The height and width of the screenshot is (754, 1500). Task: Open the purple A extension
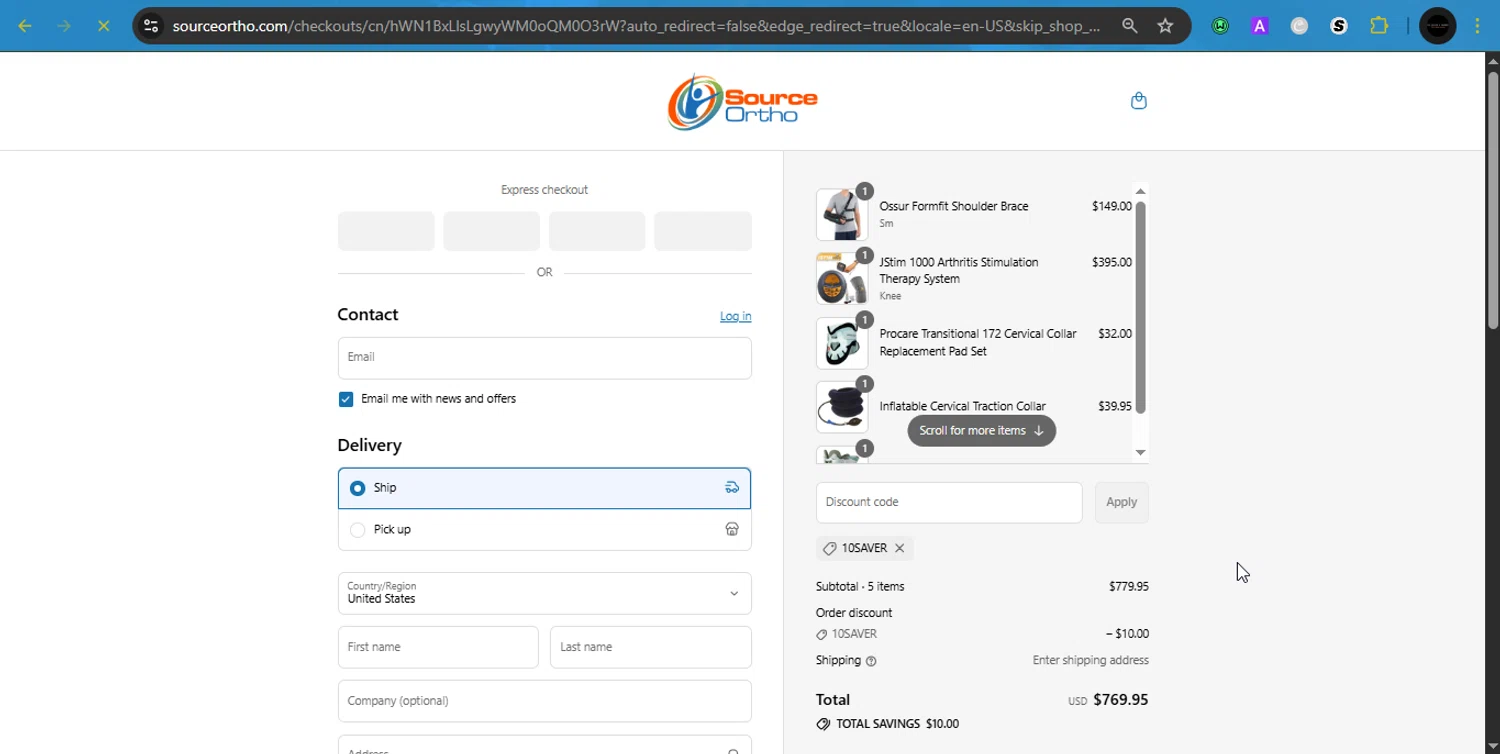tap(1260, 26)
